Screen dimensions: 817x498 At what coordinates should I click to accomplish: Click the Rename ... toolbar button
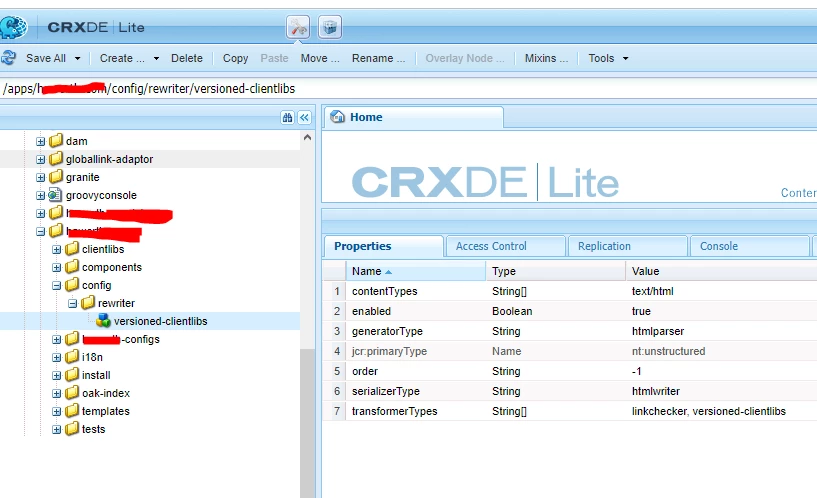pos(378,58)
